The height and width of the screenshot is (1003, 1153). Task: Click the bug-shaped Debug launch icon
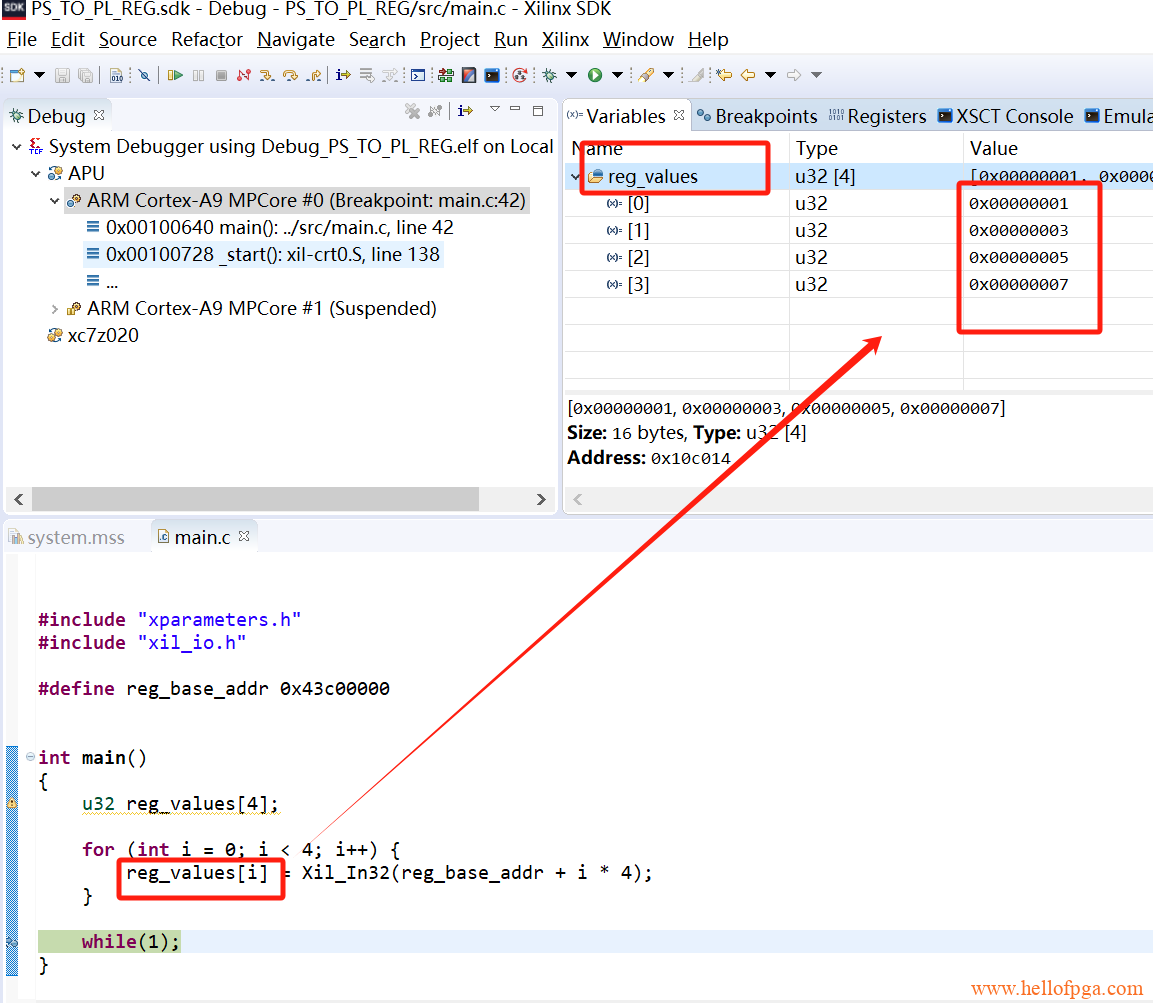(549, 75)
